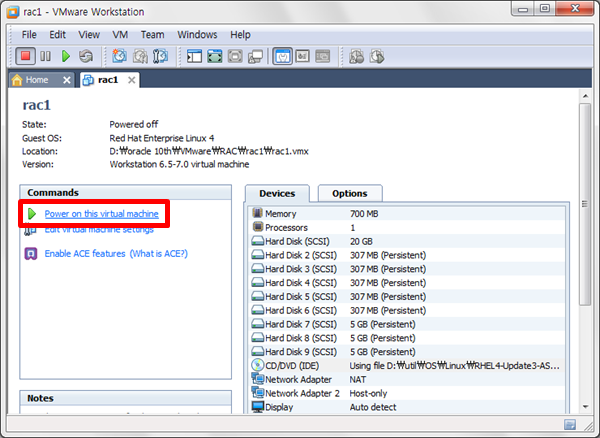Select the Hard Disk 6 (SCSI) row

407,310
